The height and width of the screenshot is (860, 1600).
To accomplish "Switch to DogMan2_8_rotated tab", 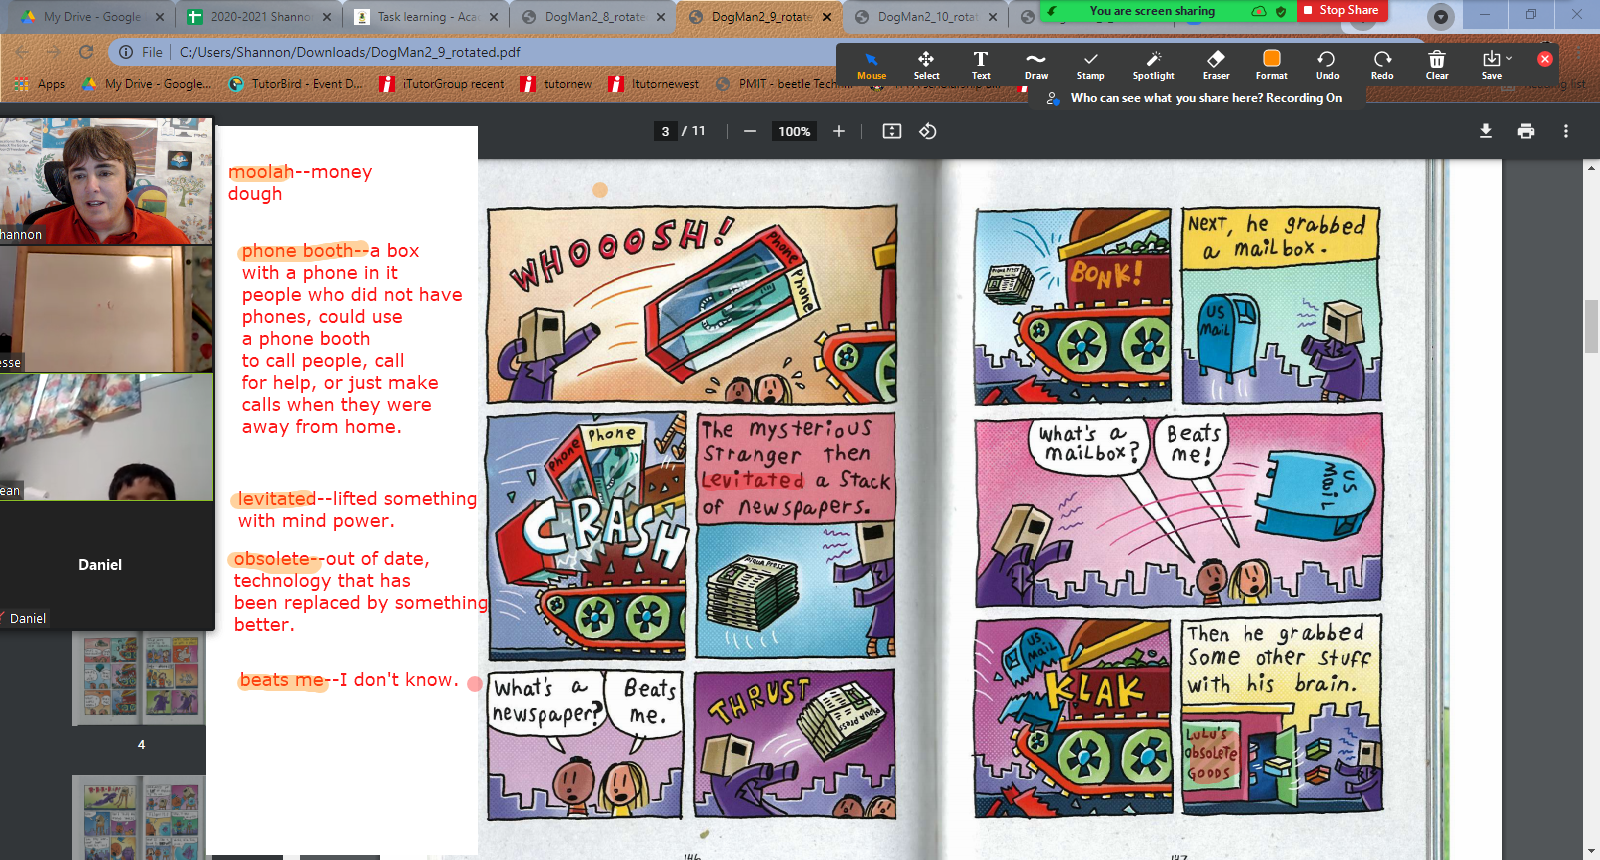I will (x=594, y=17).
